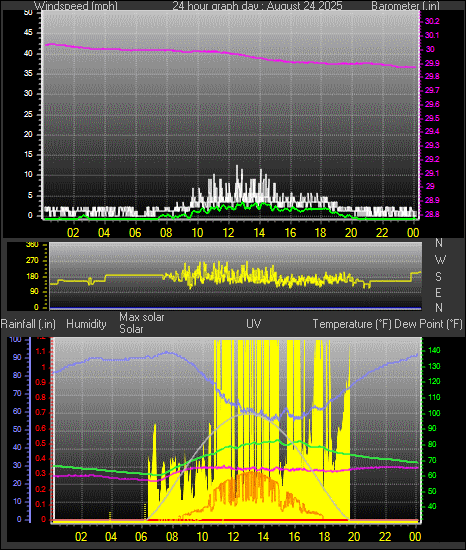The width and height of the screenshot is (466, 550).
Task: Click the Rainfall (.in) legend label
Action: point(28,324)
